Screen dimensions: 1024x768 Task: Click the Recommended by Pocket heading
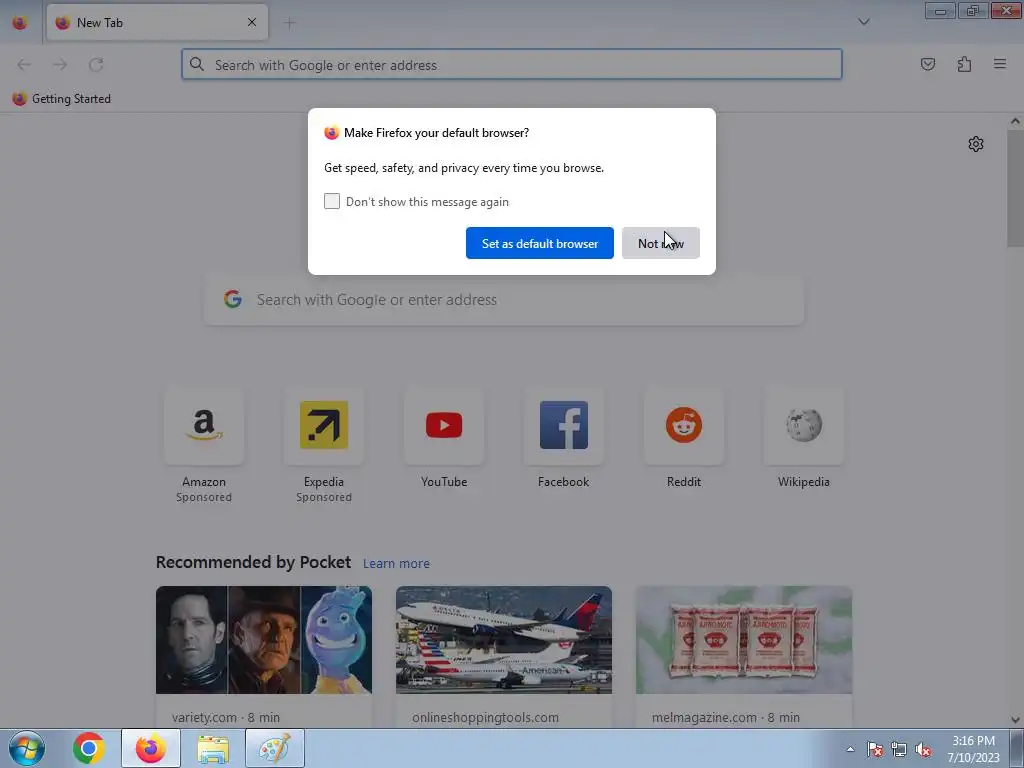253,562
